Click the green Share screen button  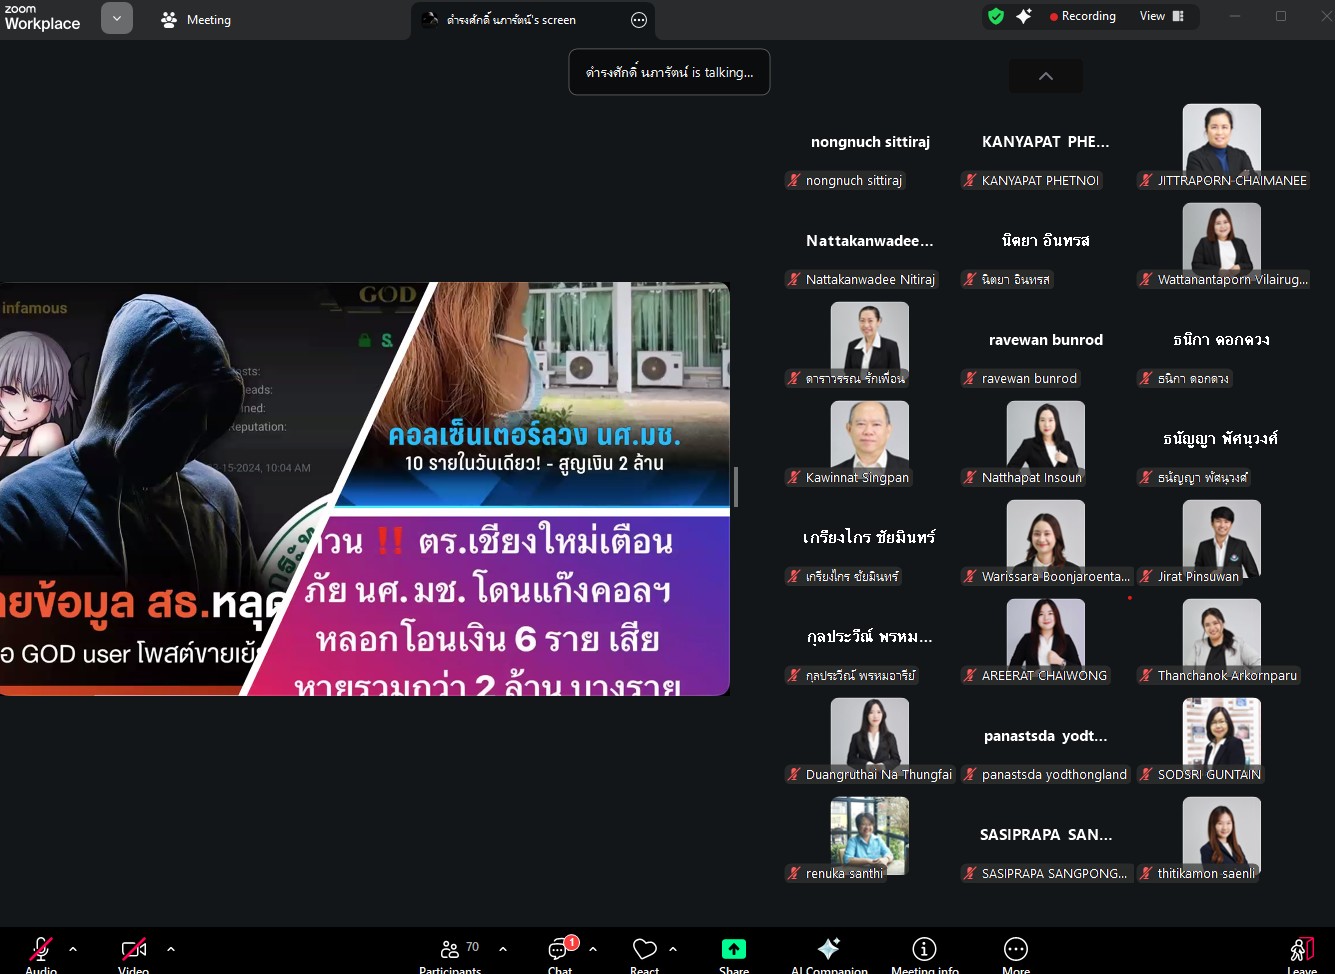[734, 951]
